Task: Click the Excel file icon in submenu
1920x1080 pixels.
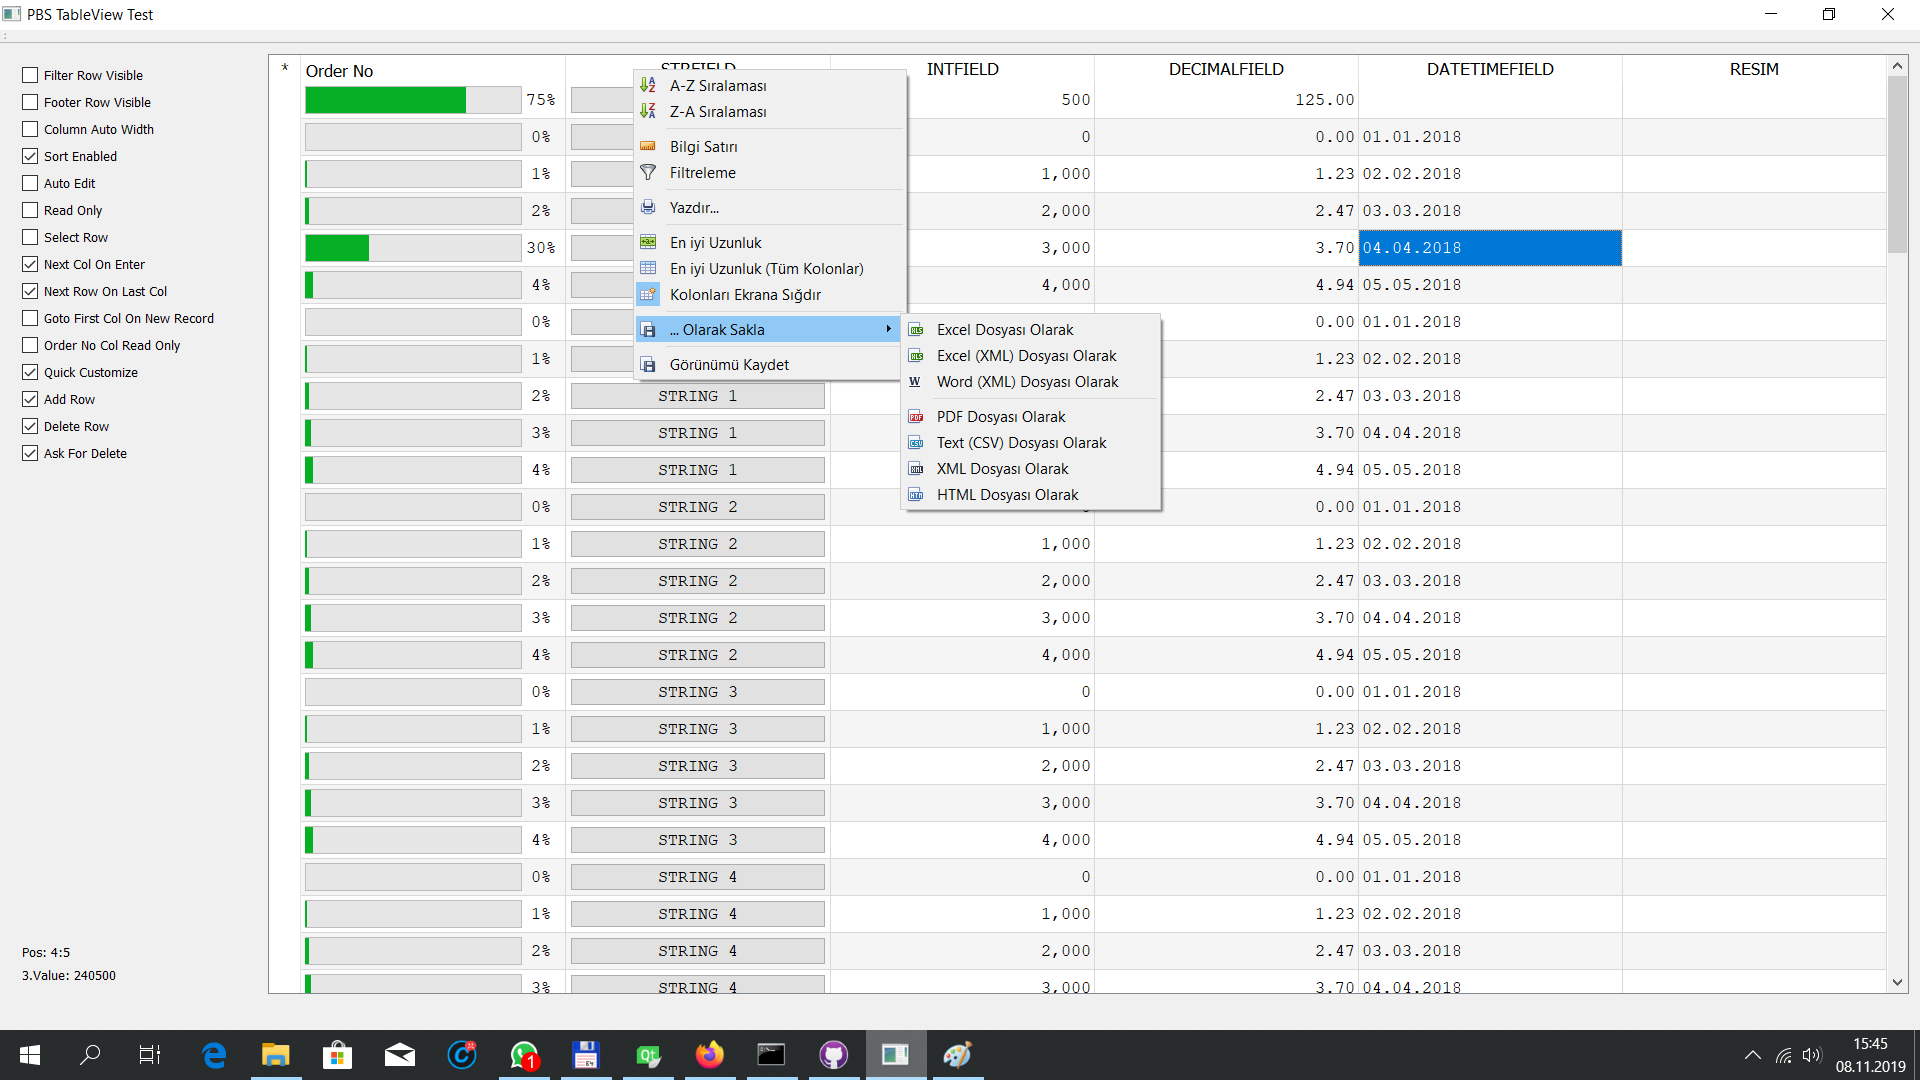Action: point(916,329)
